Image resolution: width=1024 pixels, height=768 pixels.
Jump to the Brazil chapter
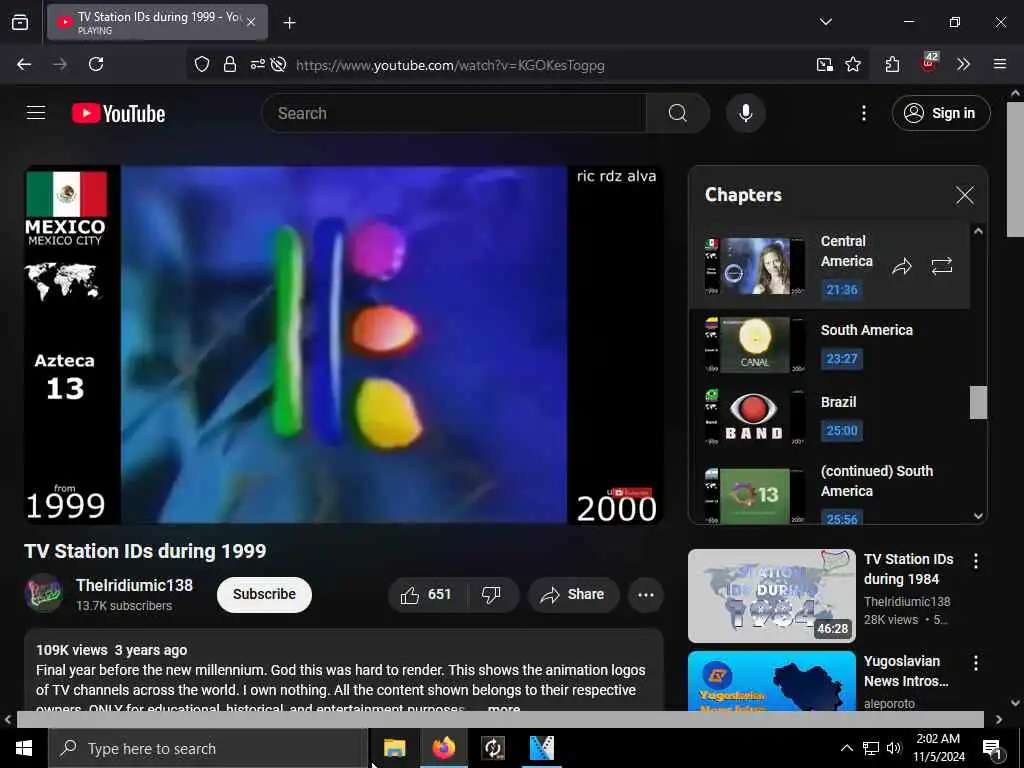coord(829,417)
